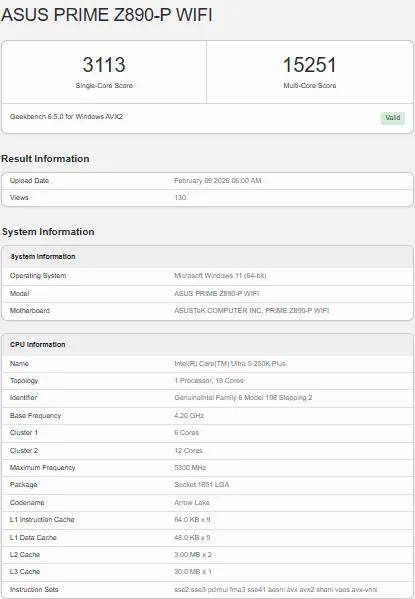Click the multi-core score 15251
This screenshot has width=415, height=599.
(x=310, y=65)
